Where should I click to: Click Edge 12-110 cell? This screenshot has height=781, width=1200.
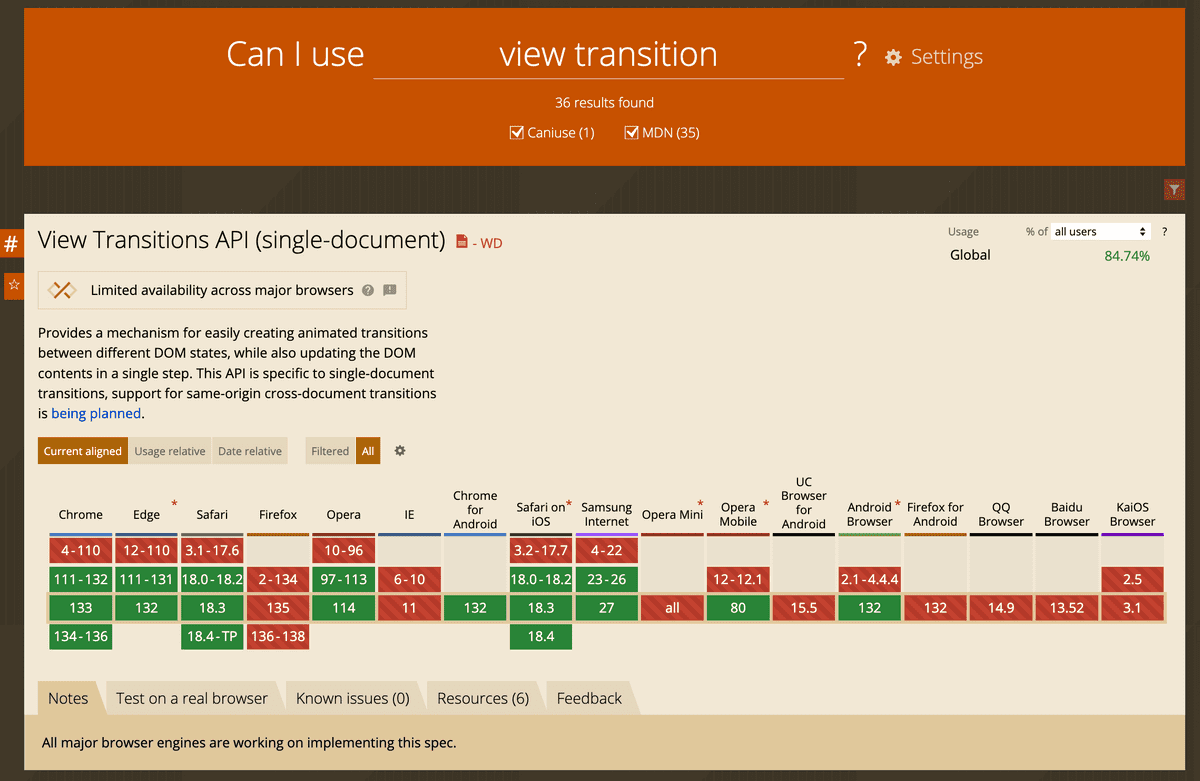146,550
